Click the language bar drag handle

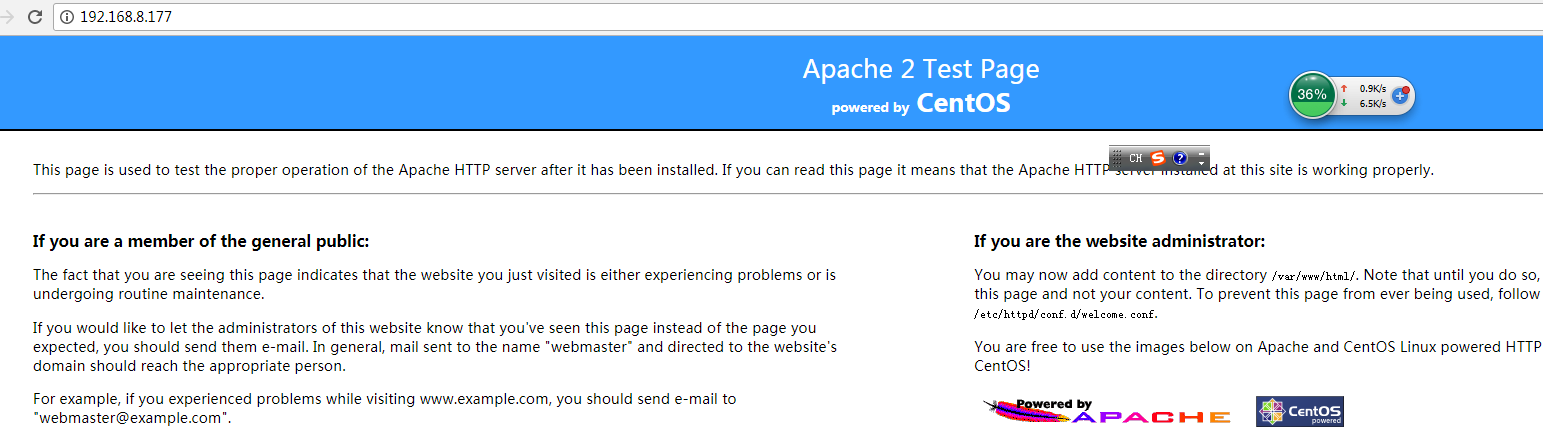(1117, 158)
